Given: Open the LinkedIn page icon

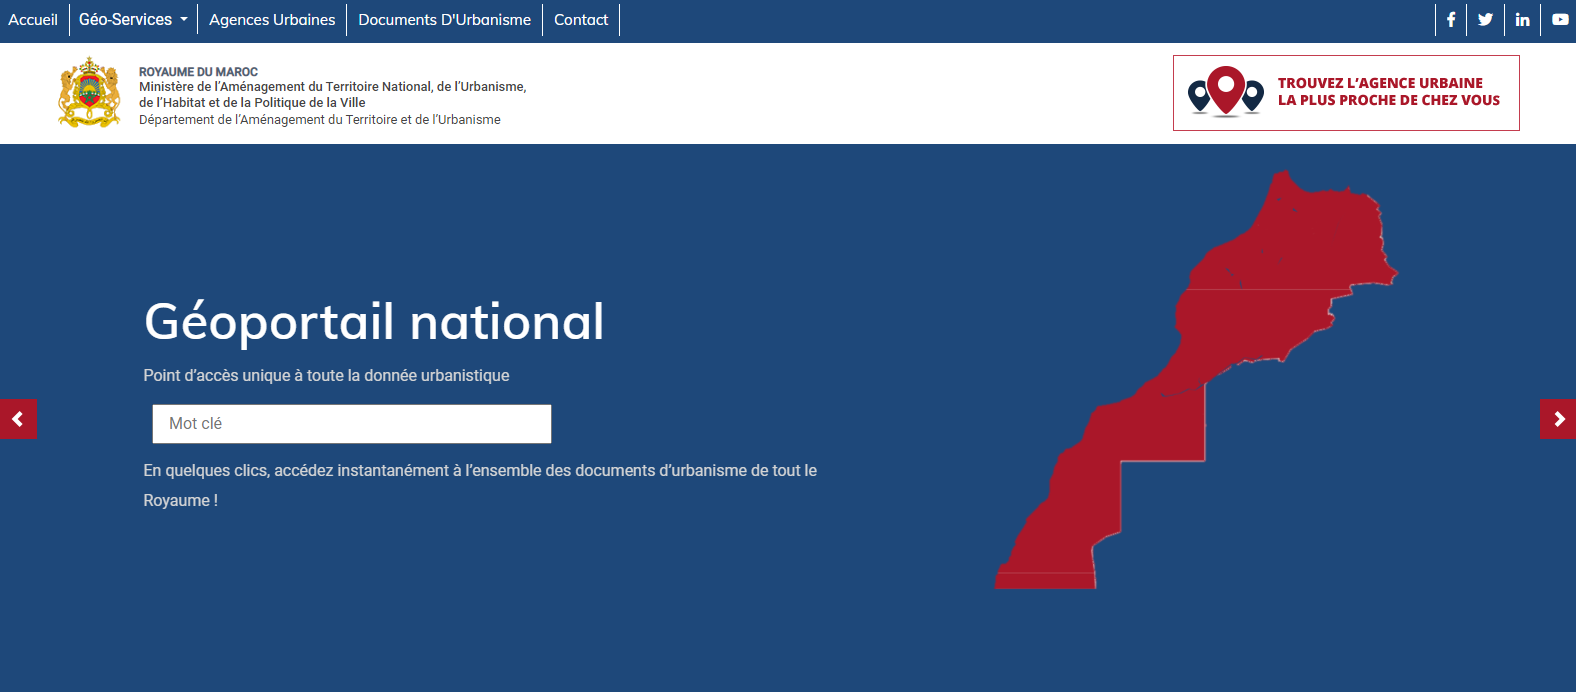Looking at the screenshot, I should (1522, 20).
